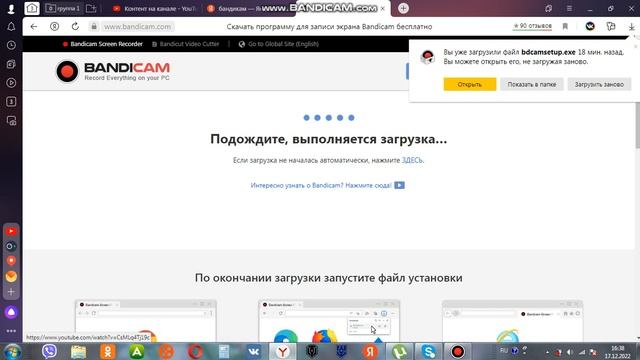
Task: Open the Yandex home icon in address bar
Action: click(54, 27)
